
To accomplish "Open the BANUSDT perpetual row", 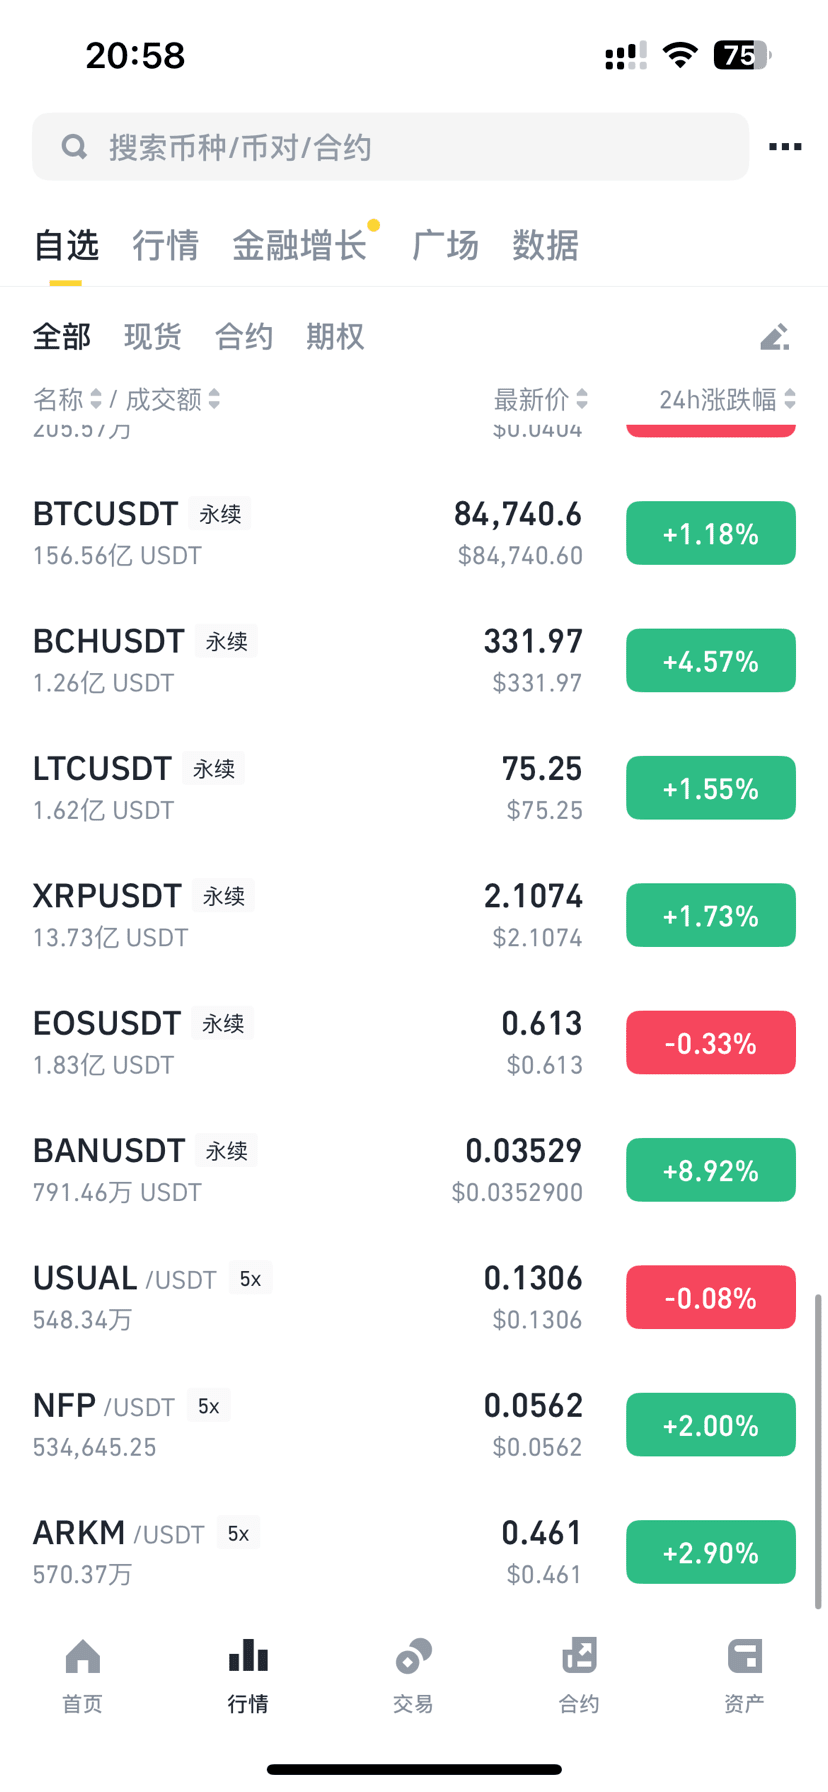I will click(x=414, y=1170).
